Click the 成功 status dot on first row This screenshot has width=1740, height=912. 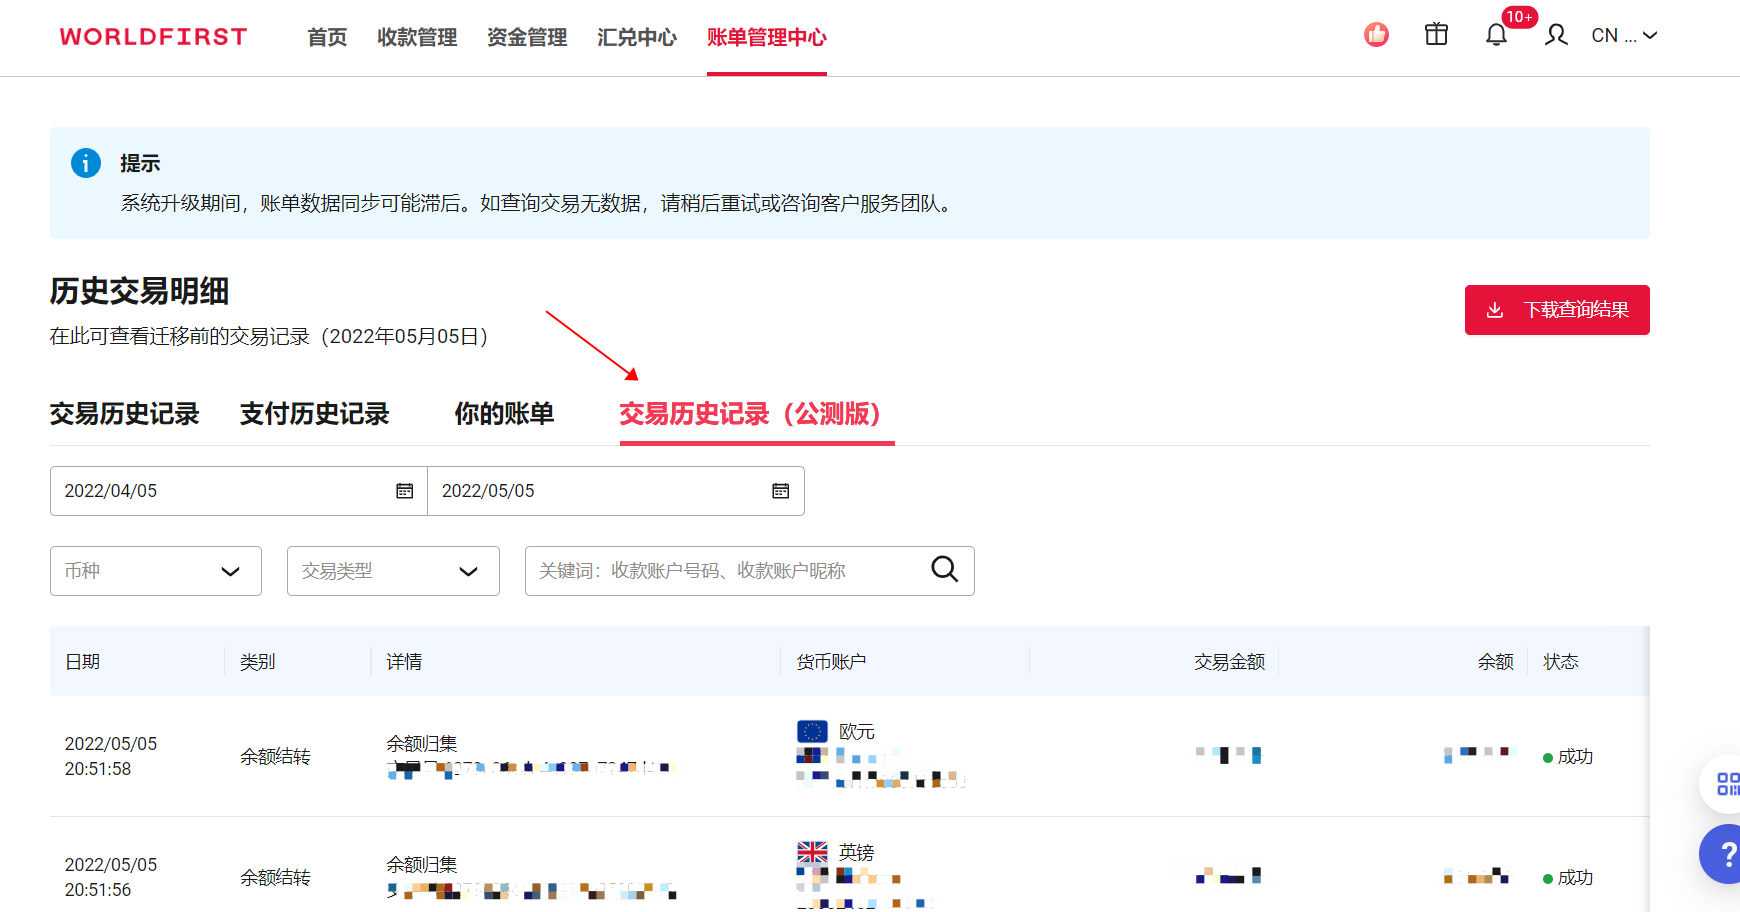tap(1548, 756)
